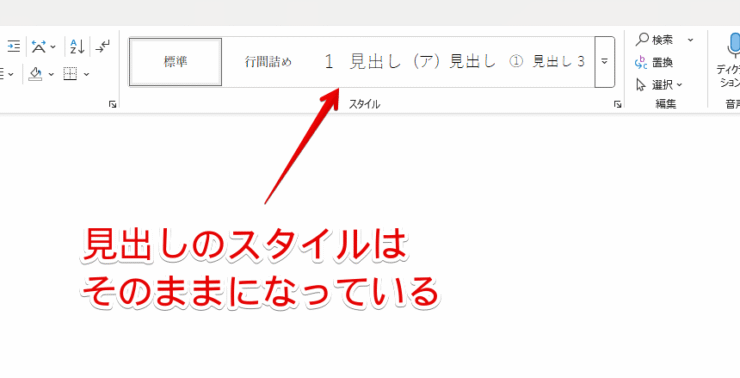Expand the Asian layout dropdown arrow
The width and height of the screenshot is (740, 378).
click(52, 47)
